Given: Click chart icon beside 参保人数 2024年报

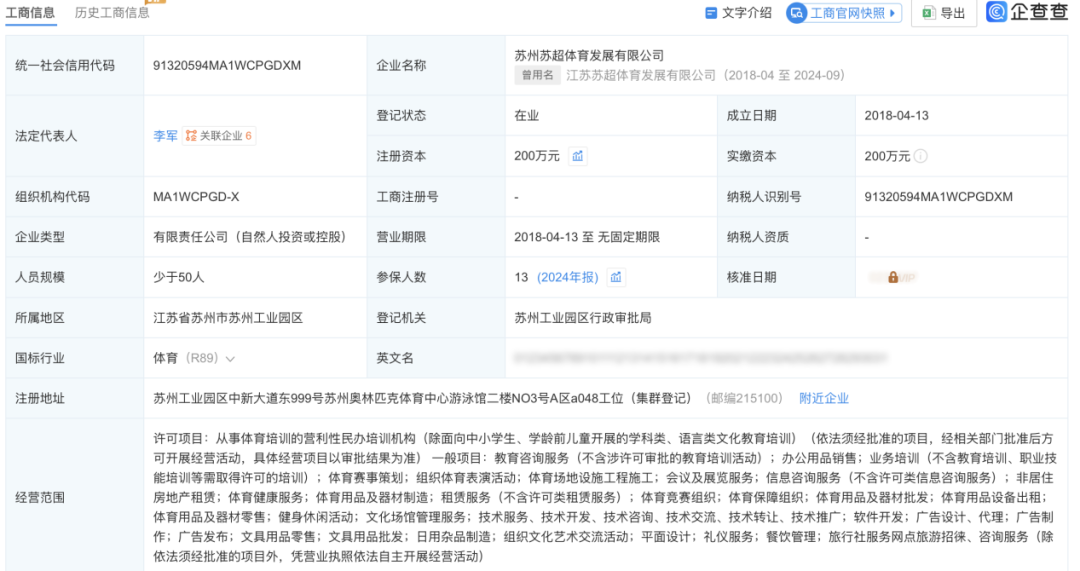Looking at the screenshot, I should click(616, 277).
